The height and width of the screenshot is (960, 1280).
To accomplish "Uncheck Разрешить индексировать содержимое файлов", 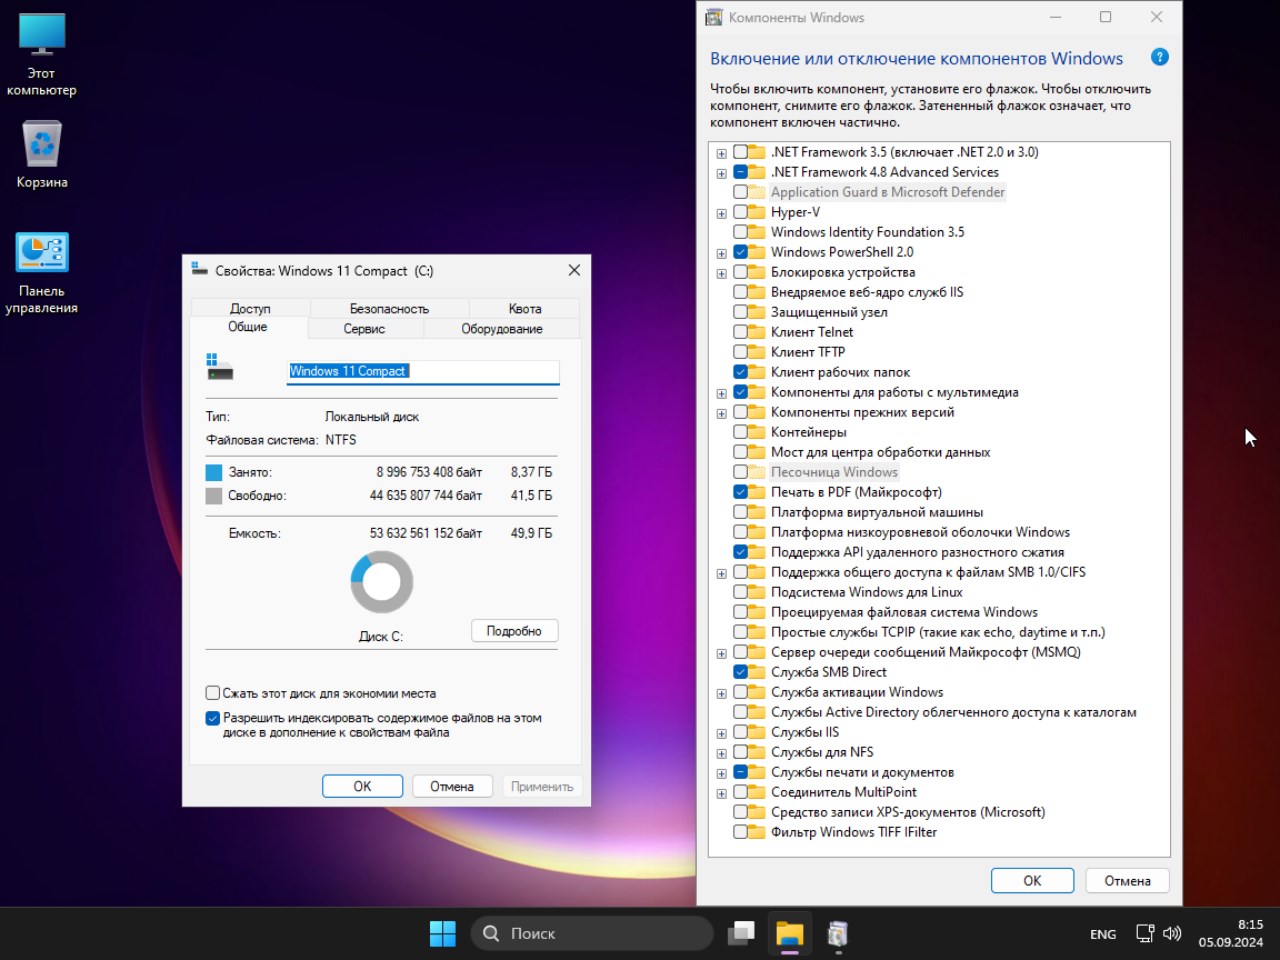I will (x=212, y=718).
